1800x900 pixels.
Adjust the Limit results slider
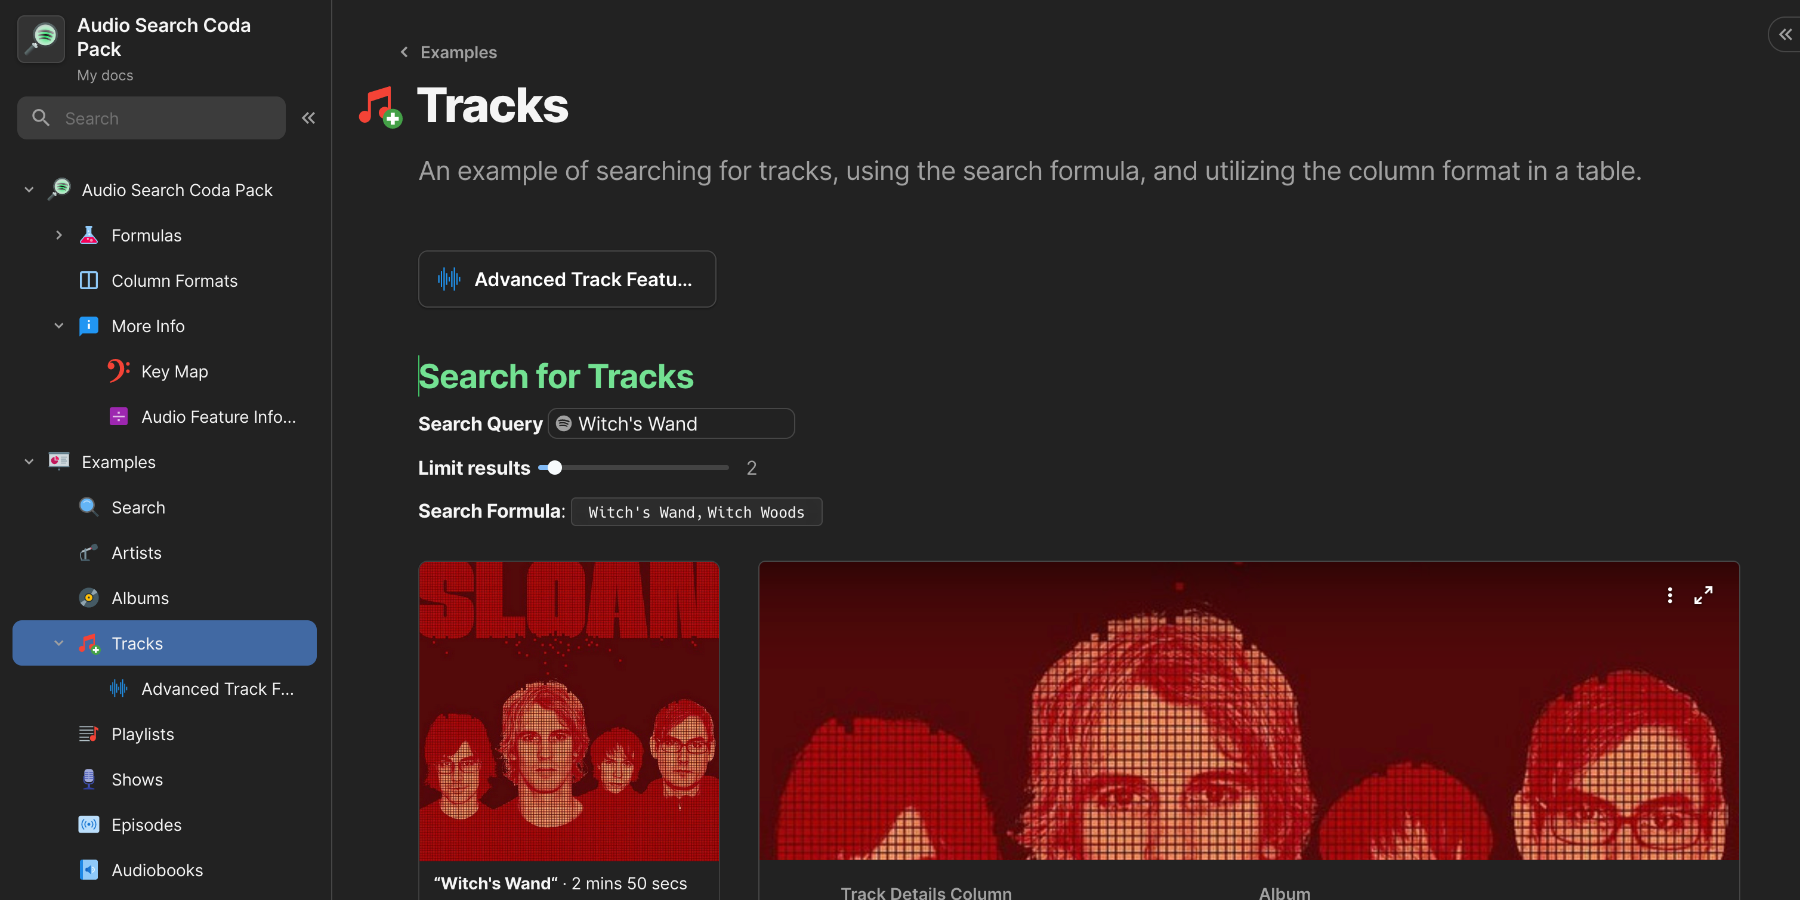click(x=554, y=467)
